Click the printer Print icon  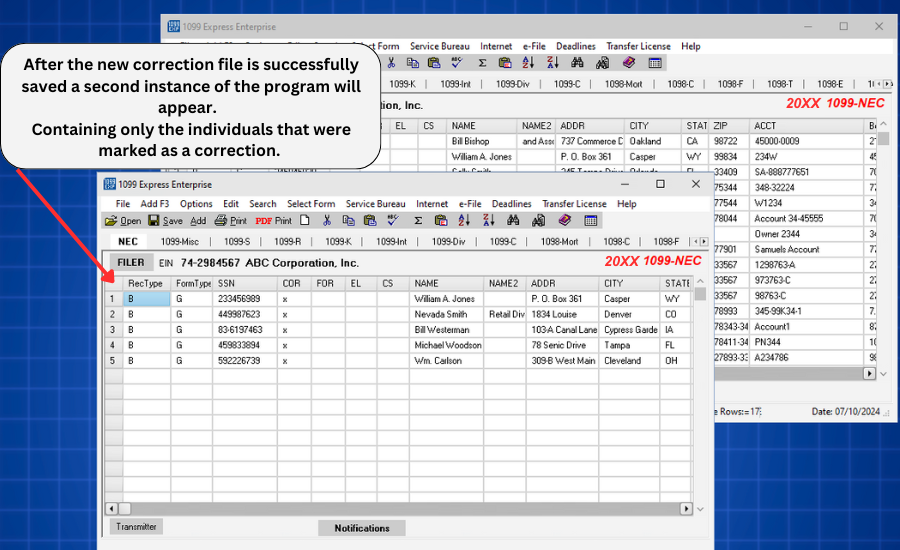(222, 221)
